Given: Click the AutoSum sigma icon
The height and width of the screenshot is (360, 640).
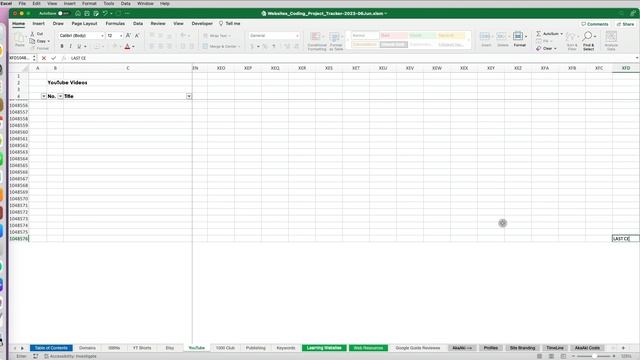Looking at the screenshot, I should [538, 33].
